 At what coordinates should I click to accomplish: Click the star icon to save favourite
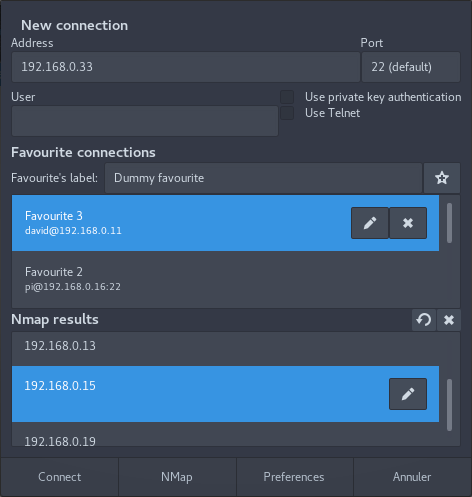[442, 178]
